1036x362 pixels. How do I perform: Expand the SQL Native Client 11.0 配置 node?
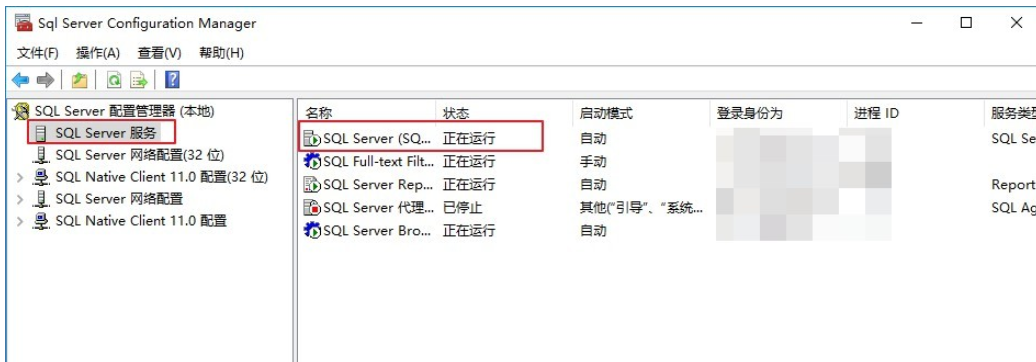click(20, 221)
